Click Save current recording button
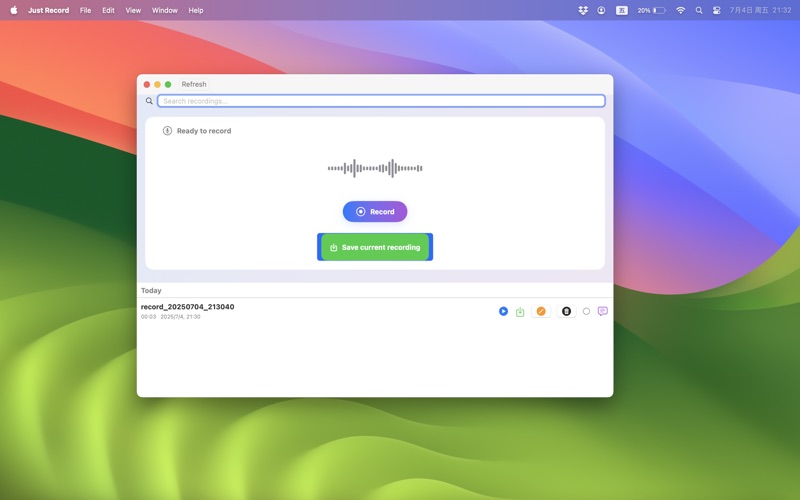 coord(375,247)
